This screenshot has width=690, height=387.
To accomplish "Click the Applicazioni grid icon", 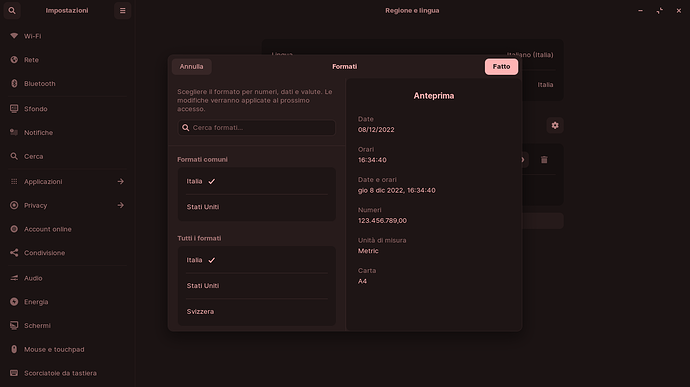I will 14,181.
